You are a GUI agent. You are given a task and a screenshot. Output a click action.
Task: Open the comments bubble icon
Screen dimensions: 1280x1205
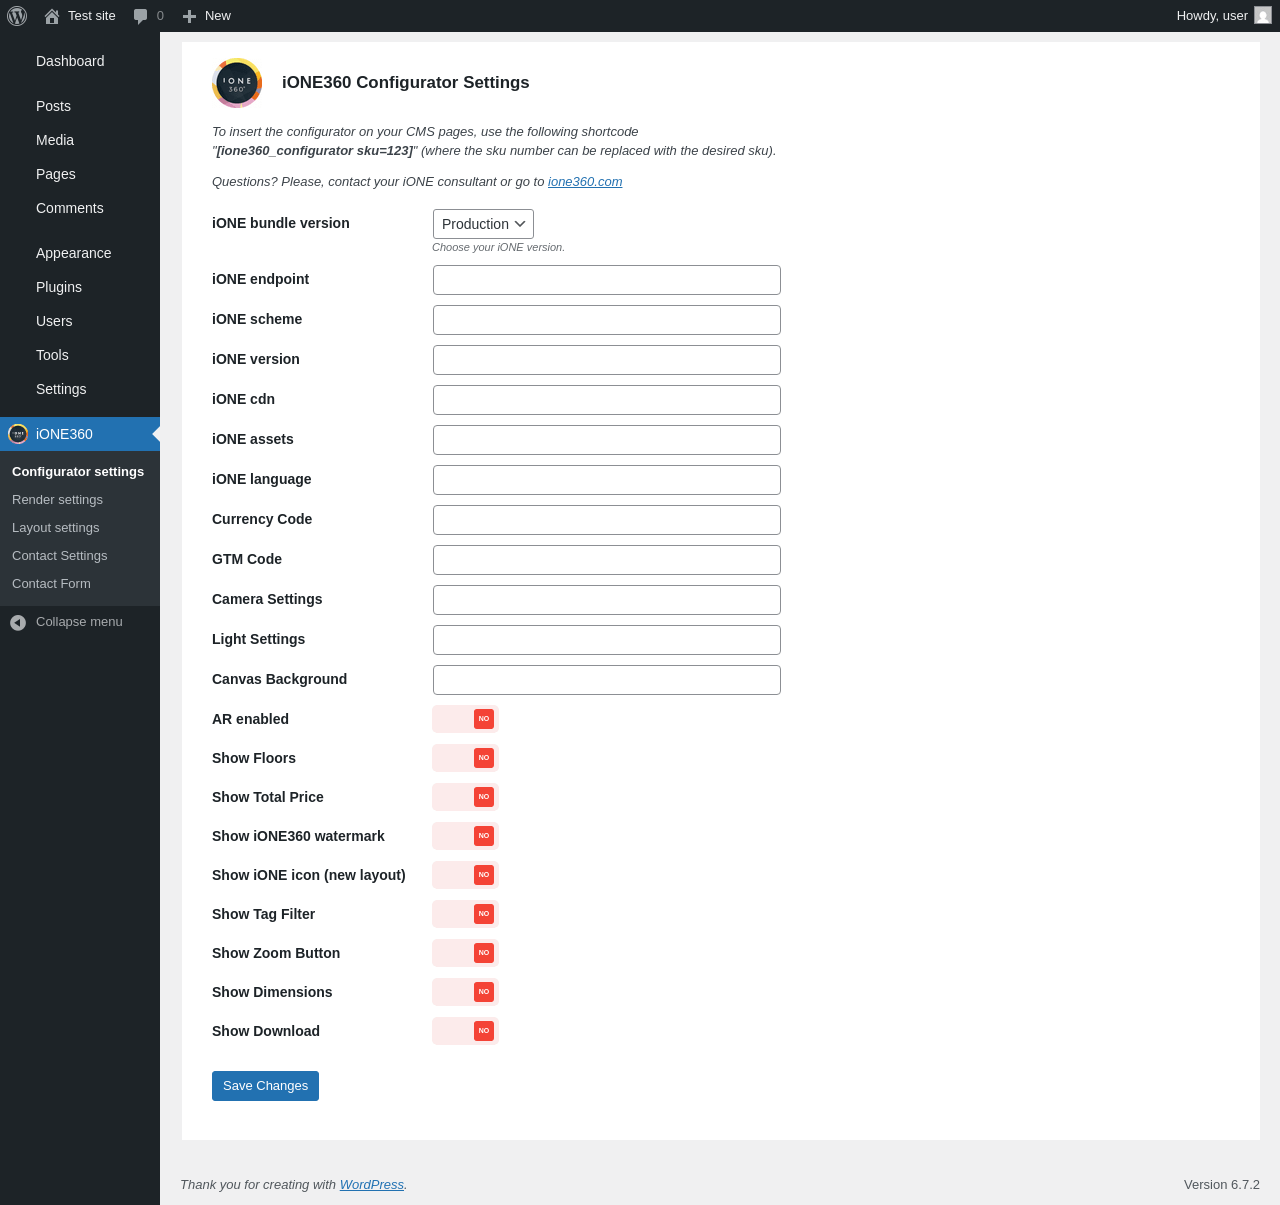coord(141,16)
